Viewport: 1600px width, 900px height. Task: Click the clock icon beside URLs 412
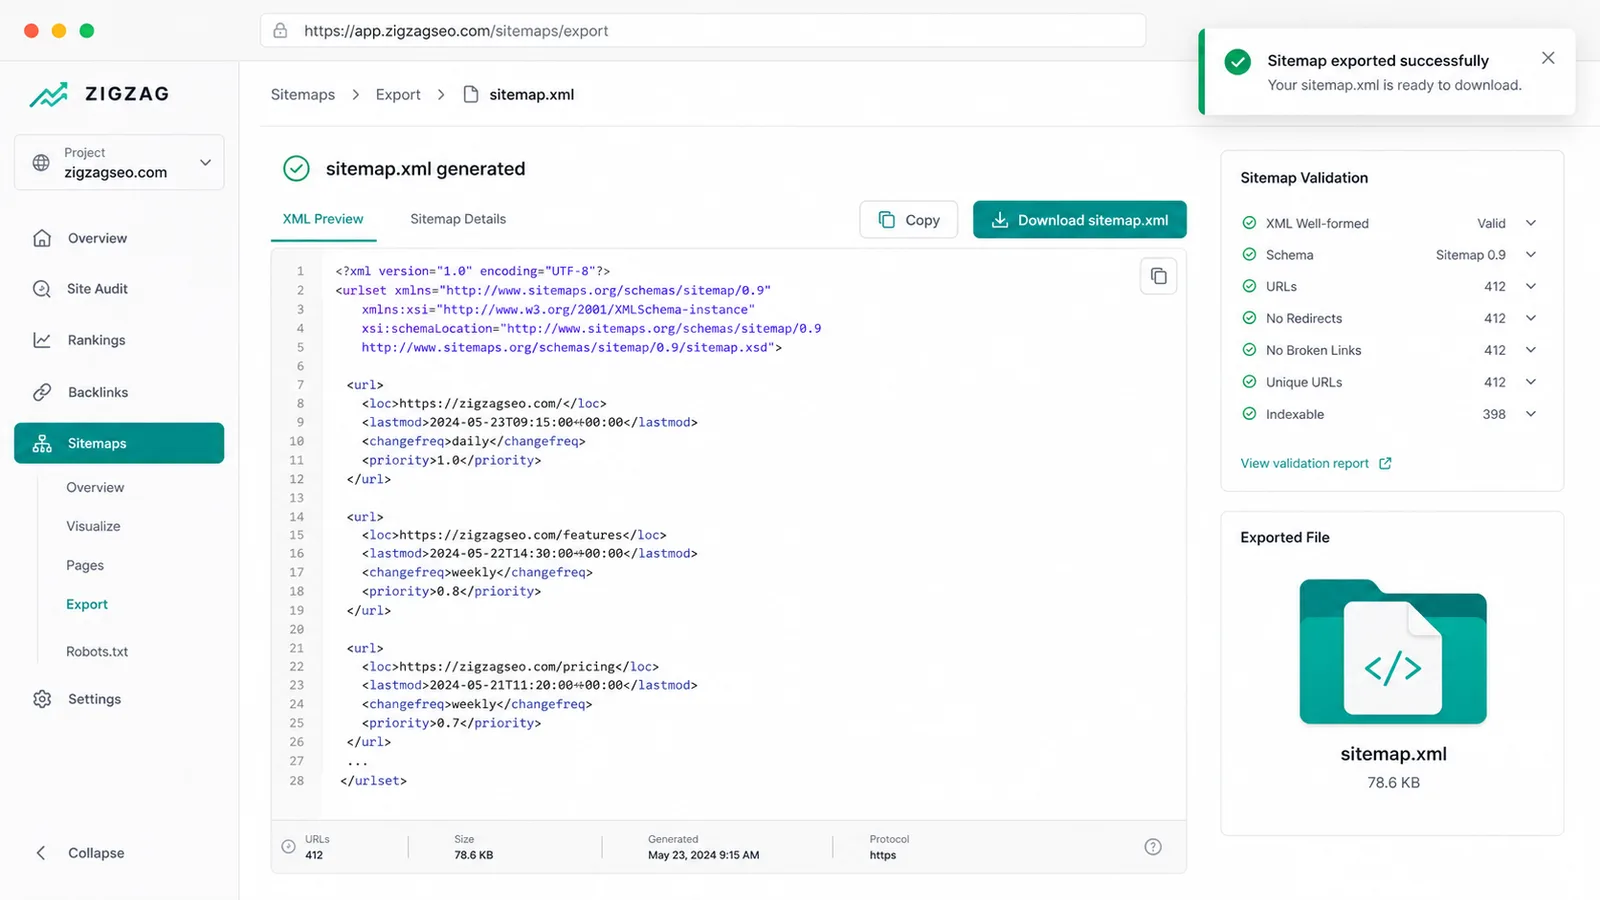tap(288, 847)
